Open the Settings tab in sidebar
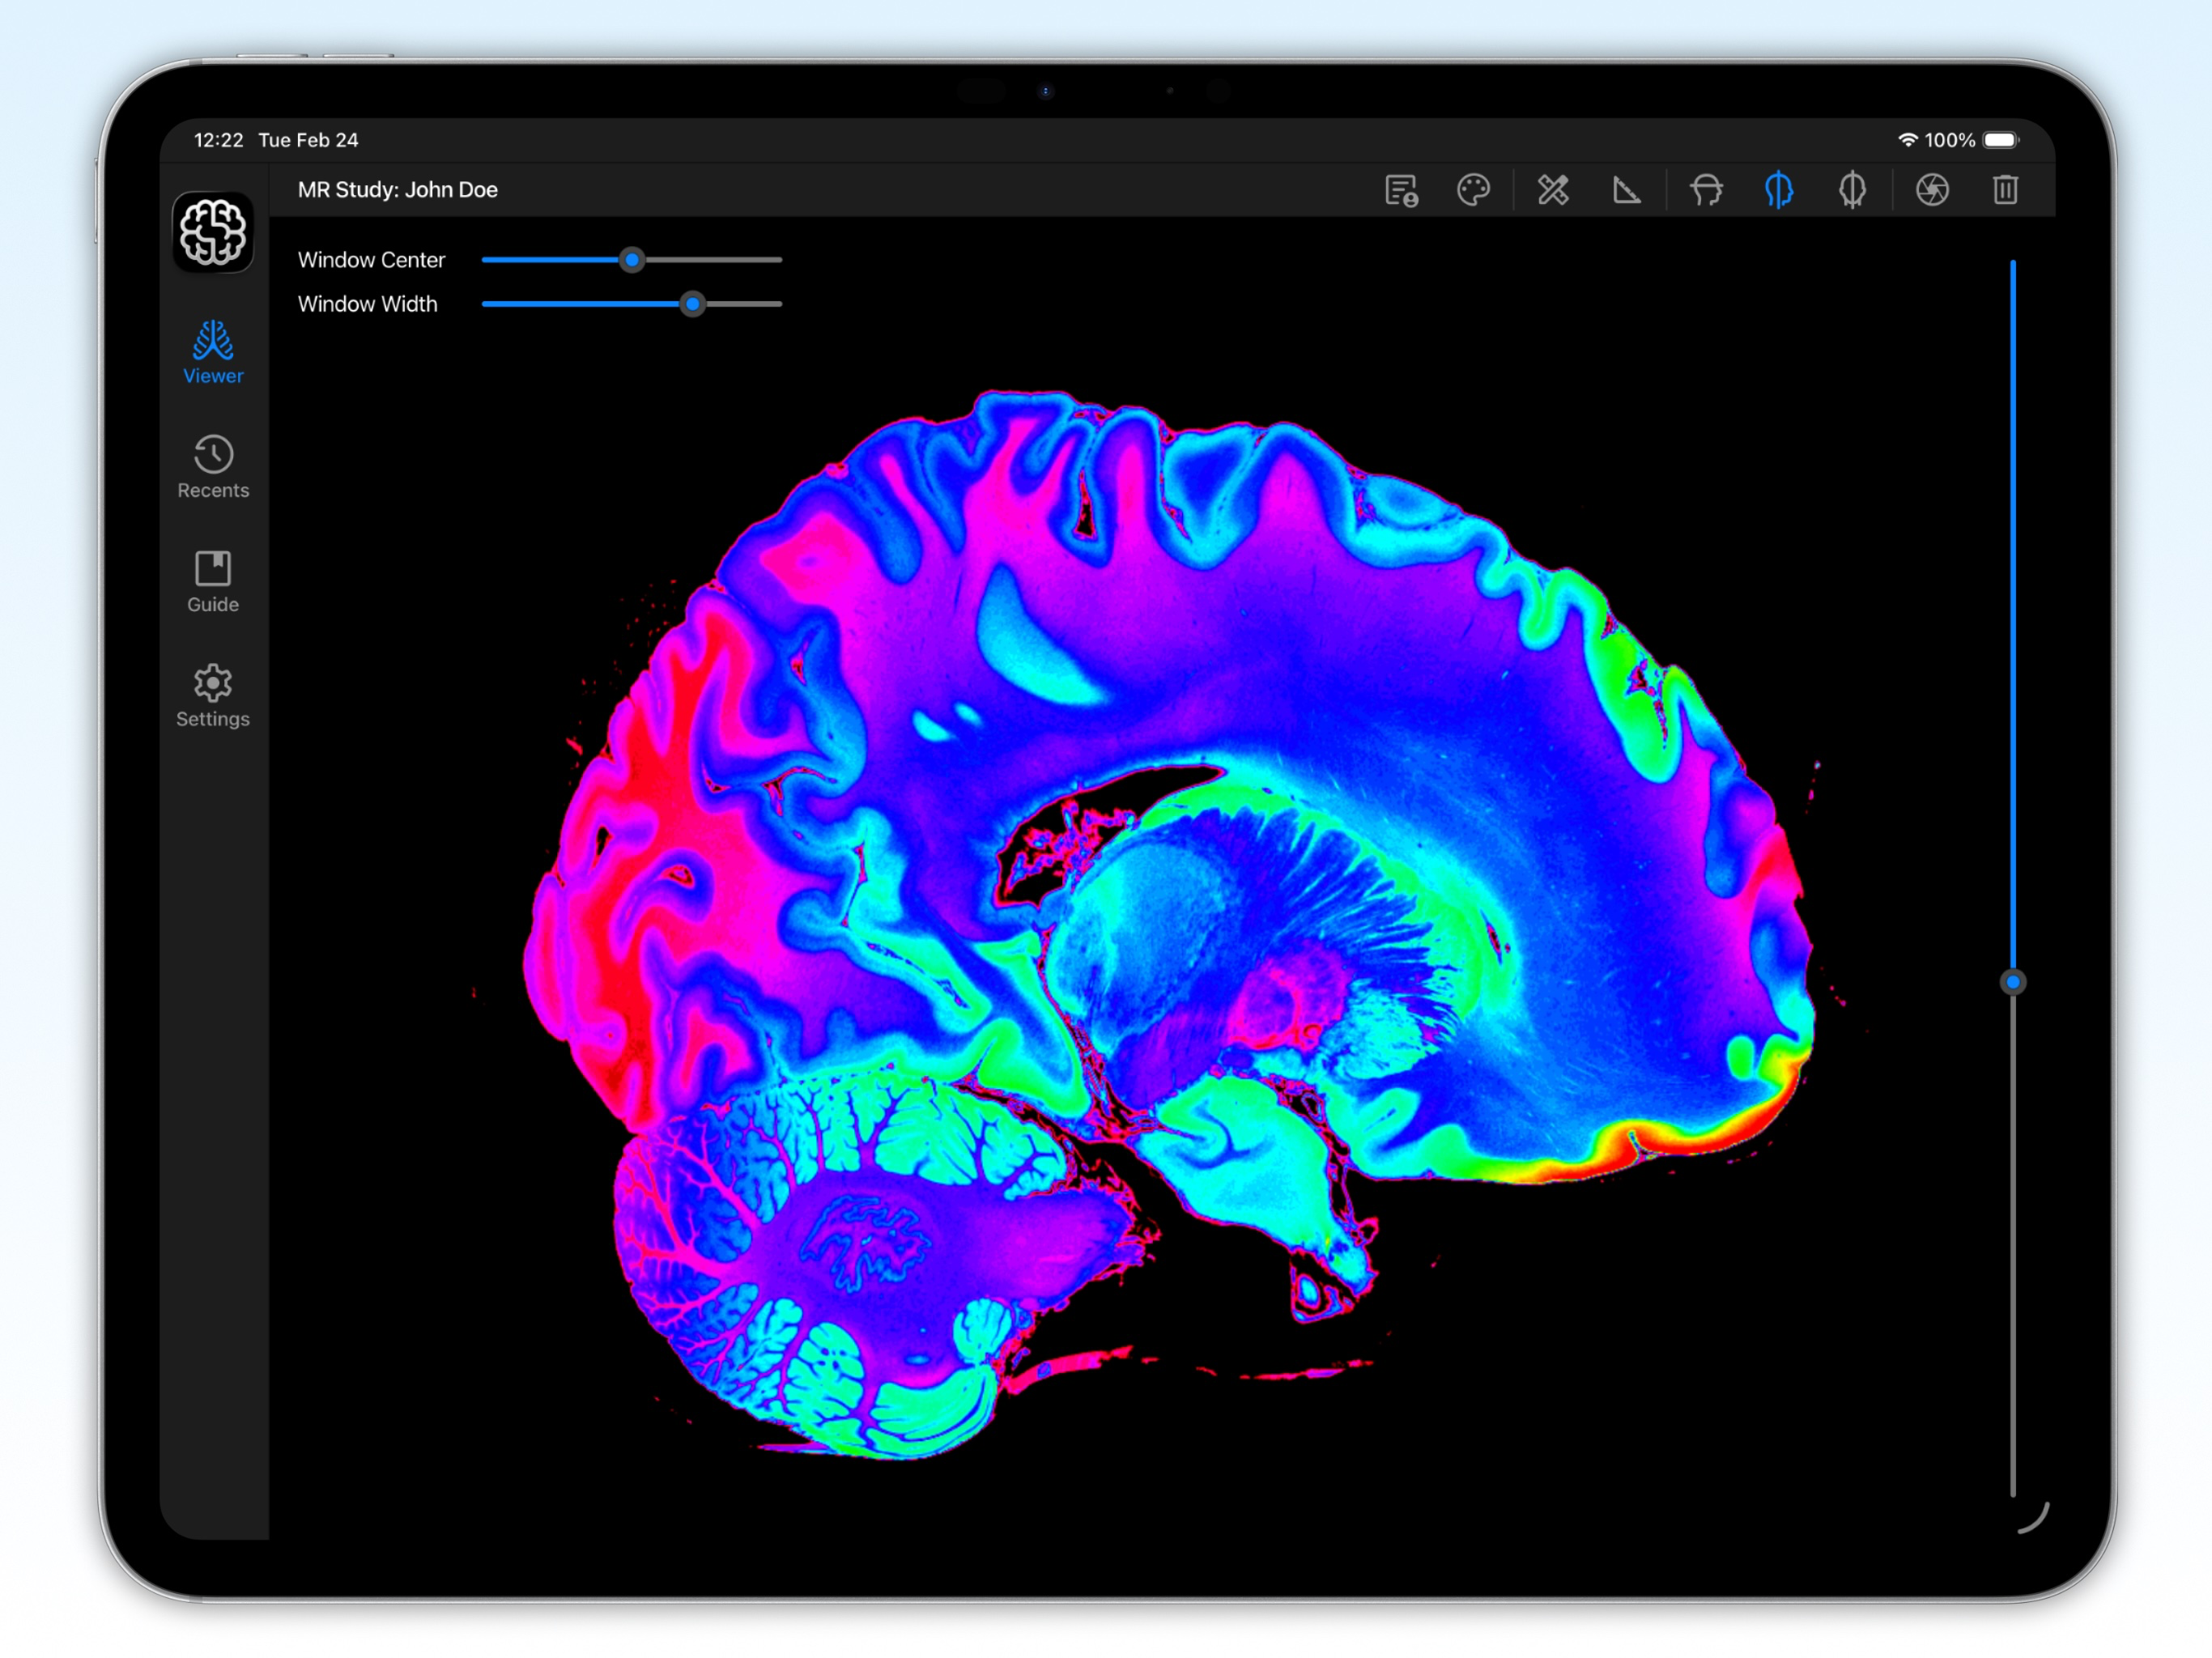 [x=213, y=696]
